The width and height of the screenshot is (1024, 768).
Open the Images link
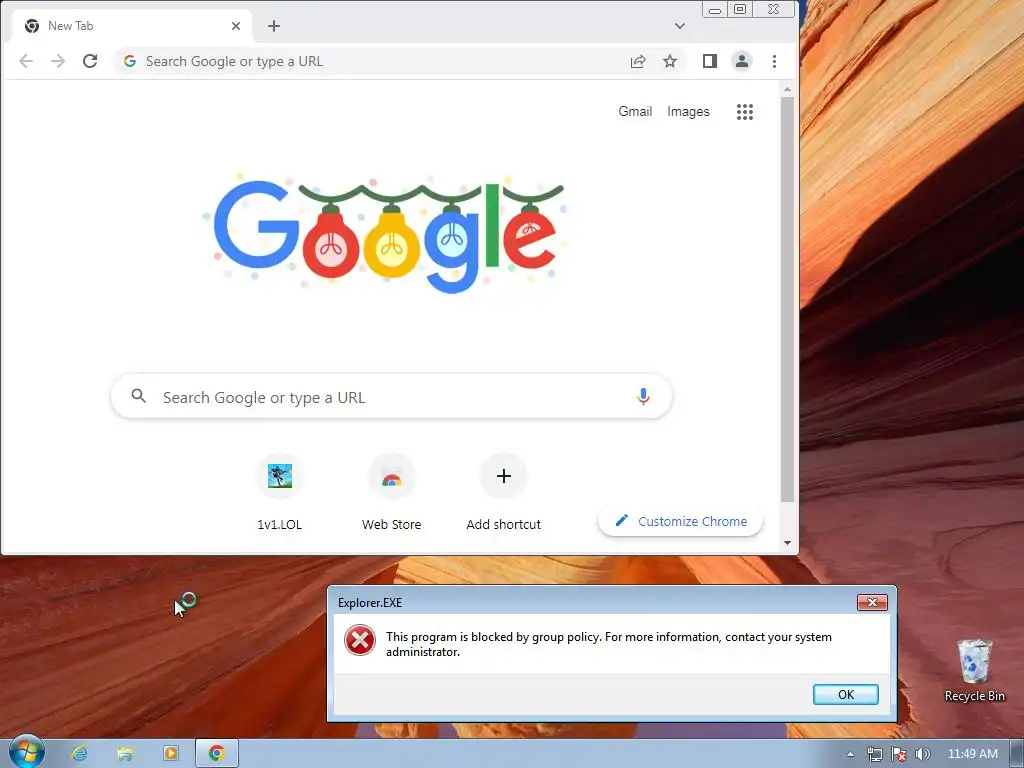click(688, 112)
